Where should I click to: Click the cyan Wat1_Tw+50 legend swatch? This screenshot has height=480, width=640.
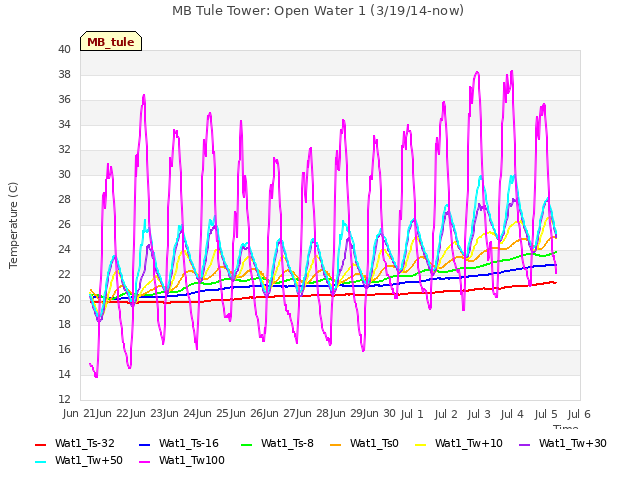(40, 462)
